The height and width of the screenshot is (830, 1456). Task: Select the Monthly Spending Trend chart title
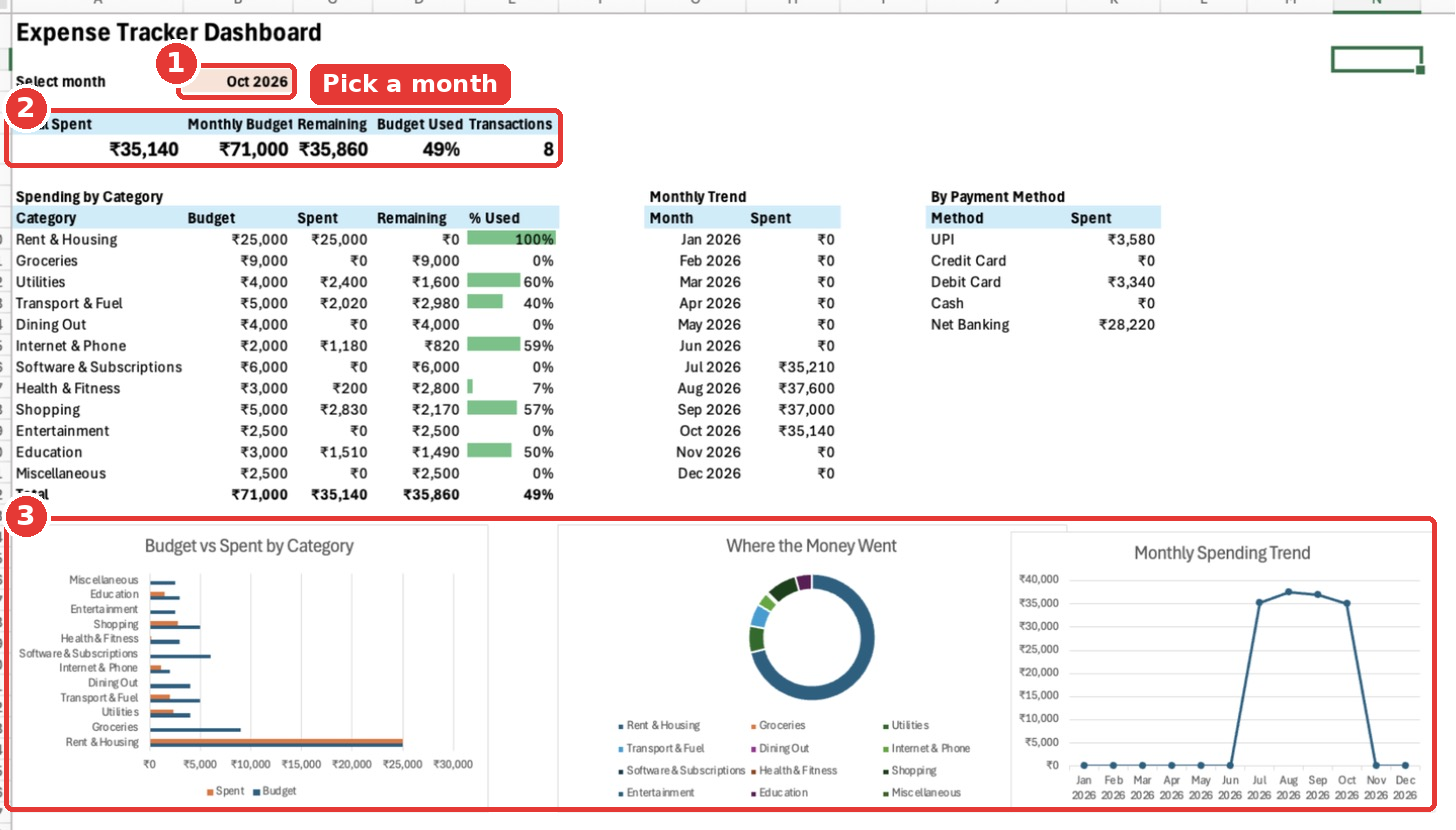1222,553
